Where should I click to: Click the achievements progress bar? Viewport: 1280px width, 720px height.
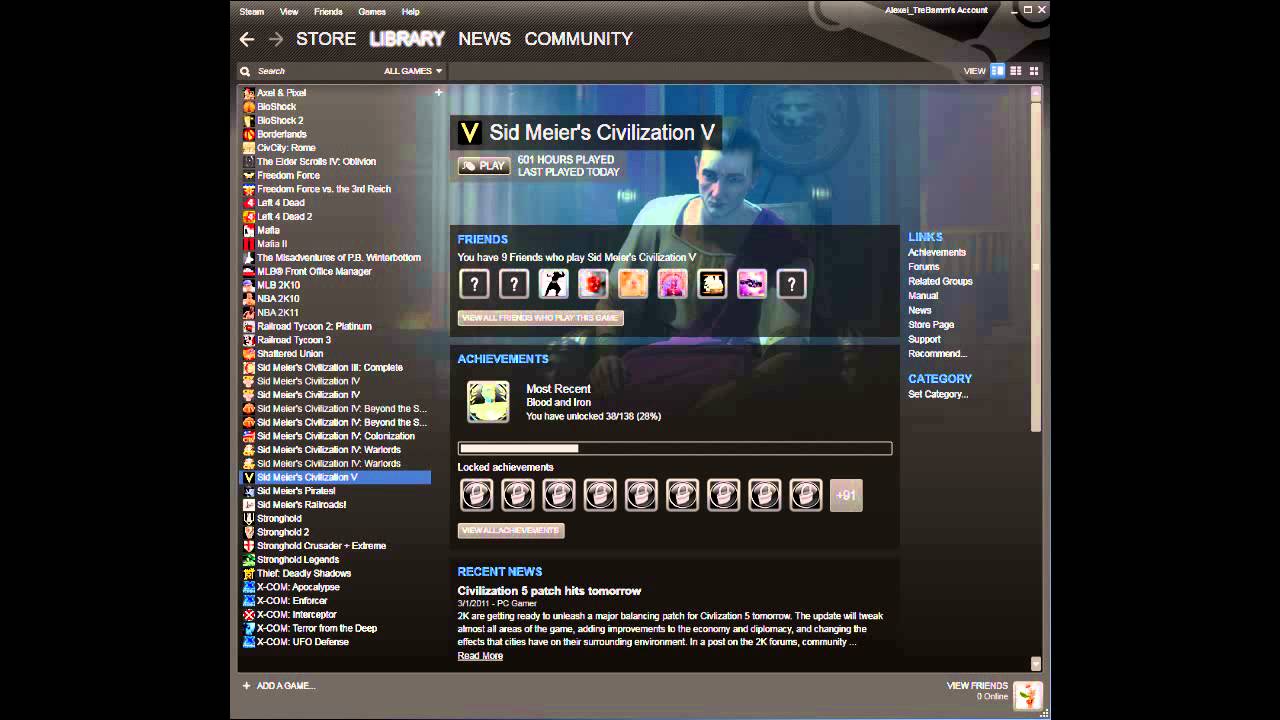675,449
